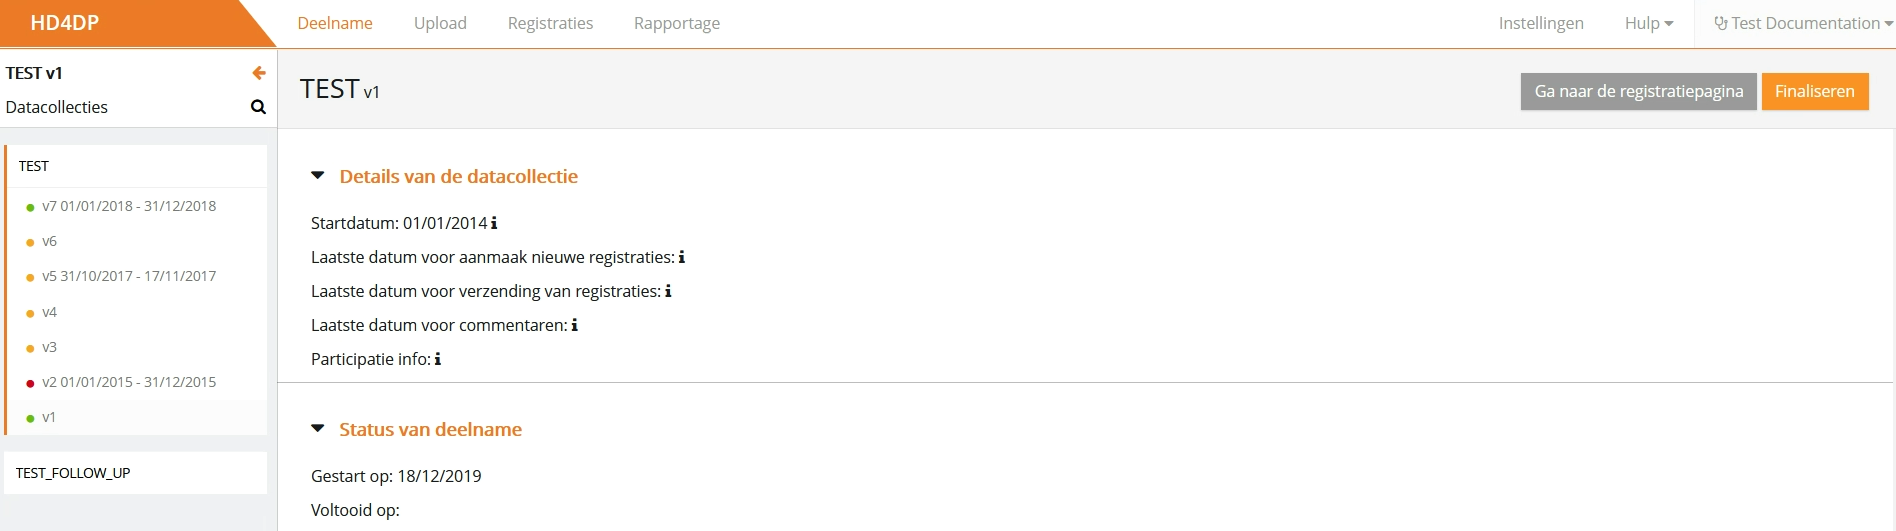Open Instellingen in the top menu
This screenshot has height=531, width=1896.
point(1541,23)
